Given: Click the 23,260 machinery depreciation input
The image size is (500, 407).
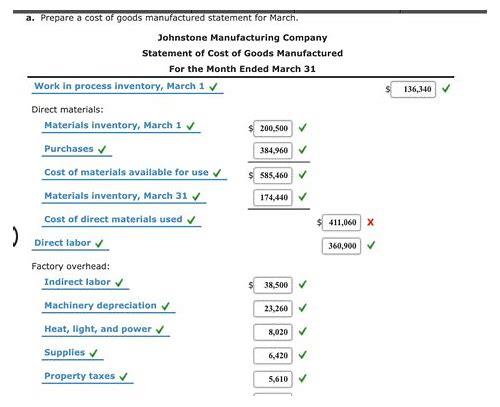Looking at the screenshot, I should click(x=273, y=308).
